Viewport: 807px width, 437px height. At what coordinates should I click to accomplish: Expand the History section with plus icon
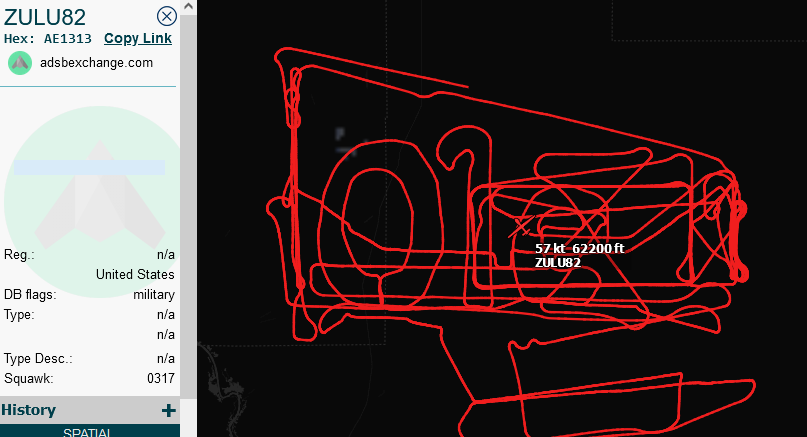168,410
